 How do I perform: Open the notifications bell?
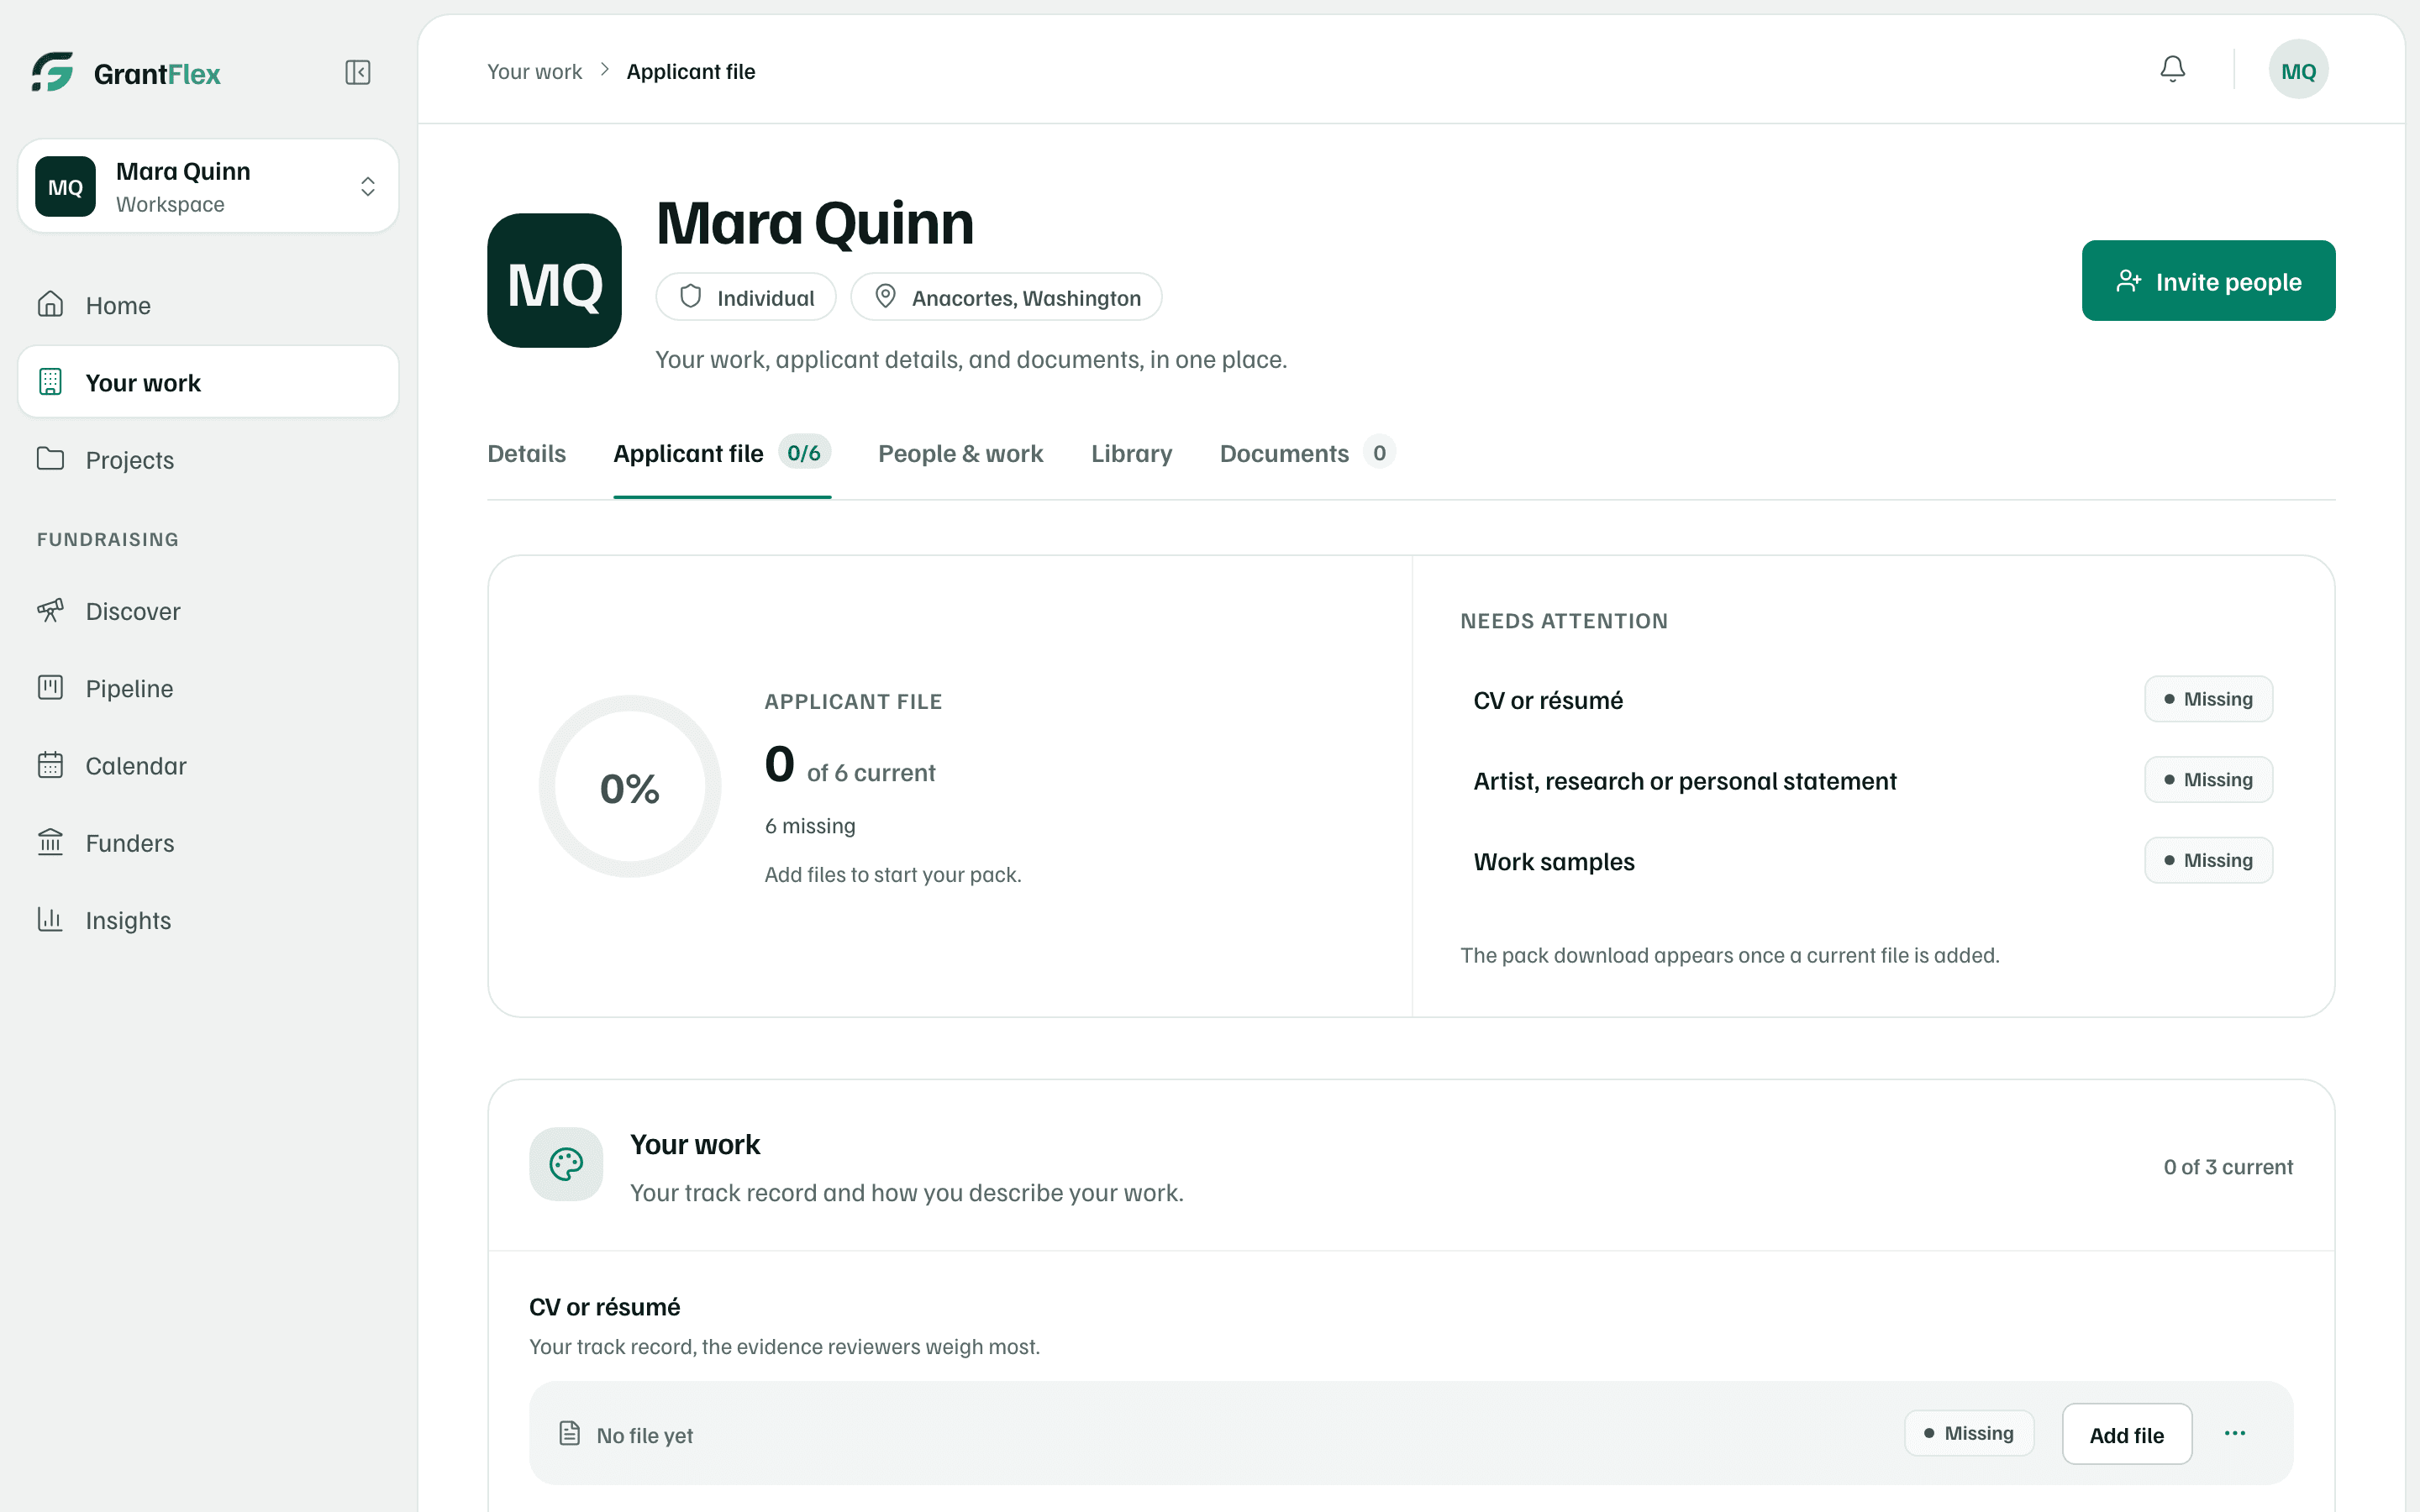(x=2172, y=69)
